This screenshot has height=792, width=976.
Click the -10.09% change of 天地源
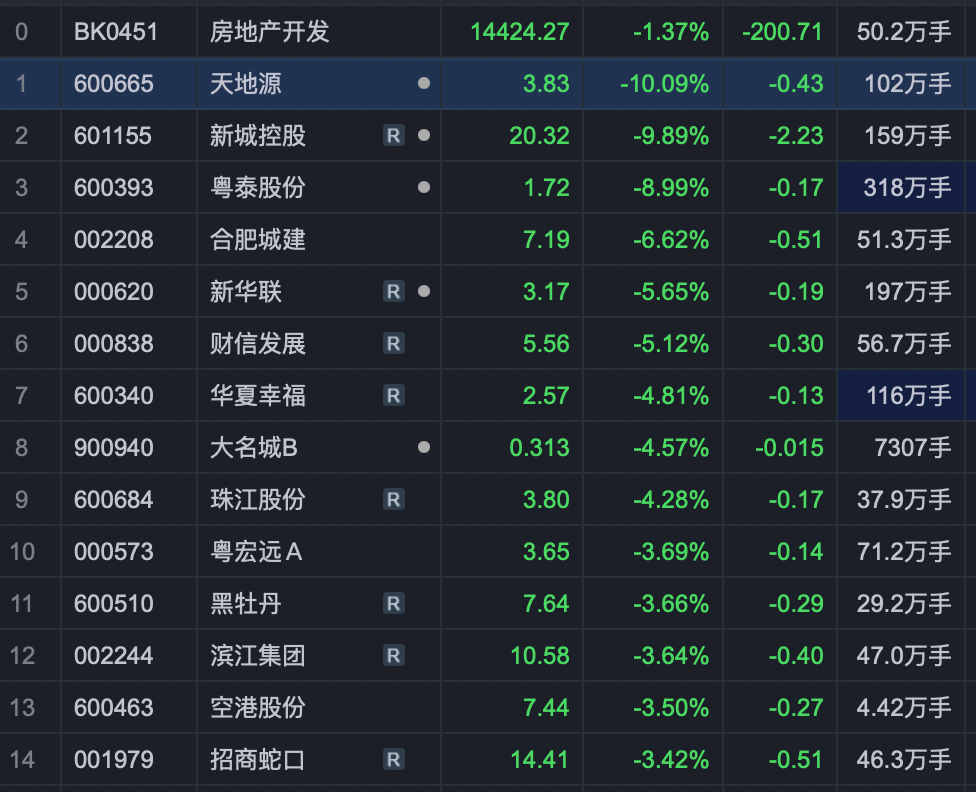click(664, 83)
